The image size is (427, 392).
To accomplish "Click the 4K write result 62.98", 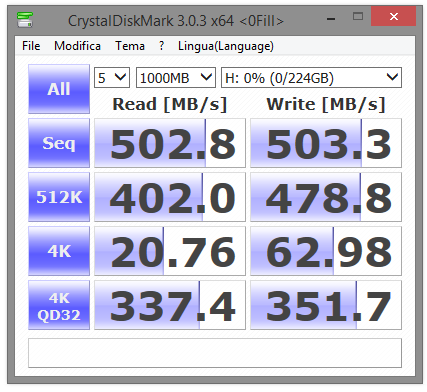I will 326,251.
